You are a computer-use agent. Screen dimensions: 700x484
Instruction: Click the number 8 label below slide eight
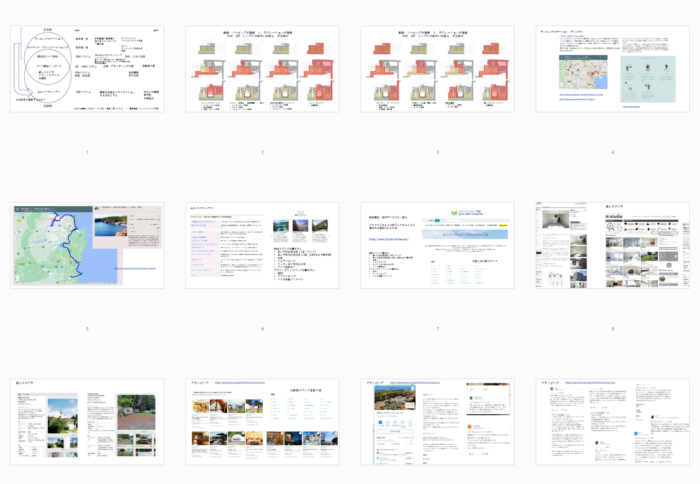(x=612, y=329)
